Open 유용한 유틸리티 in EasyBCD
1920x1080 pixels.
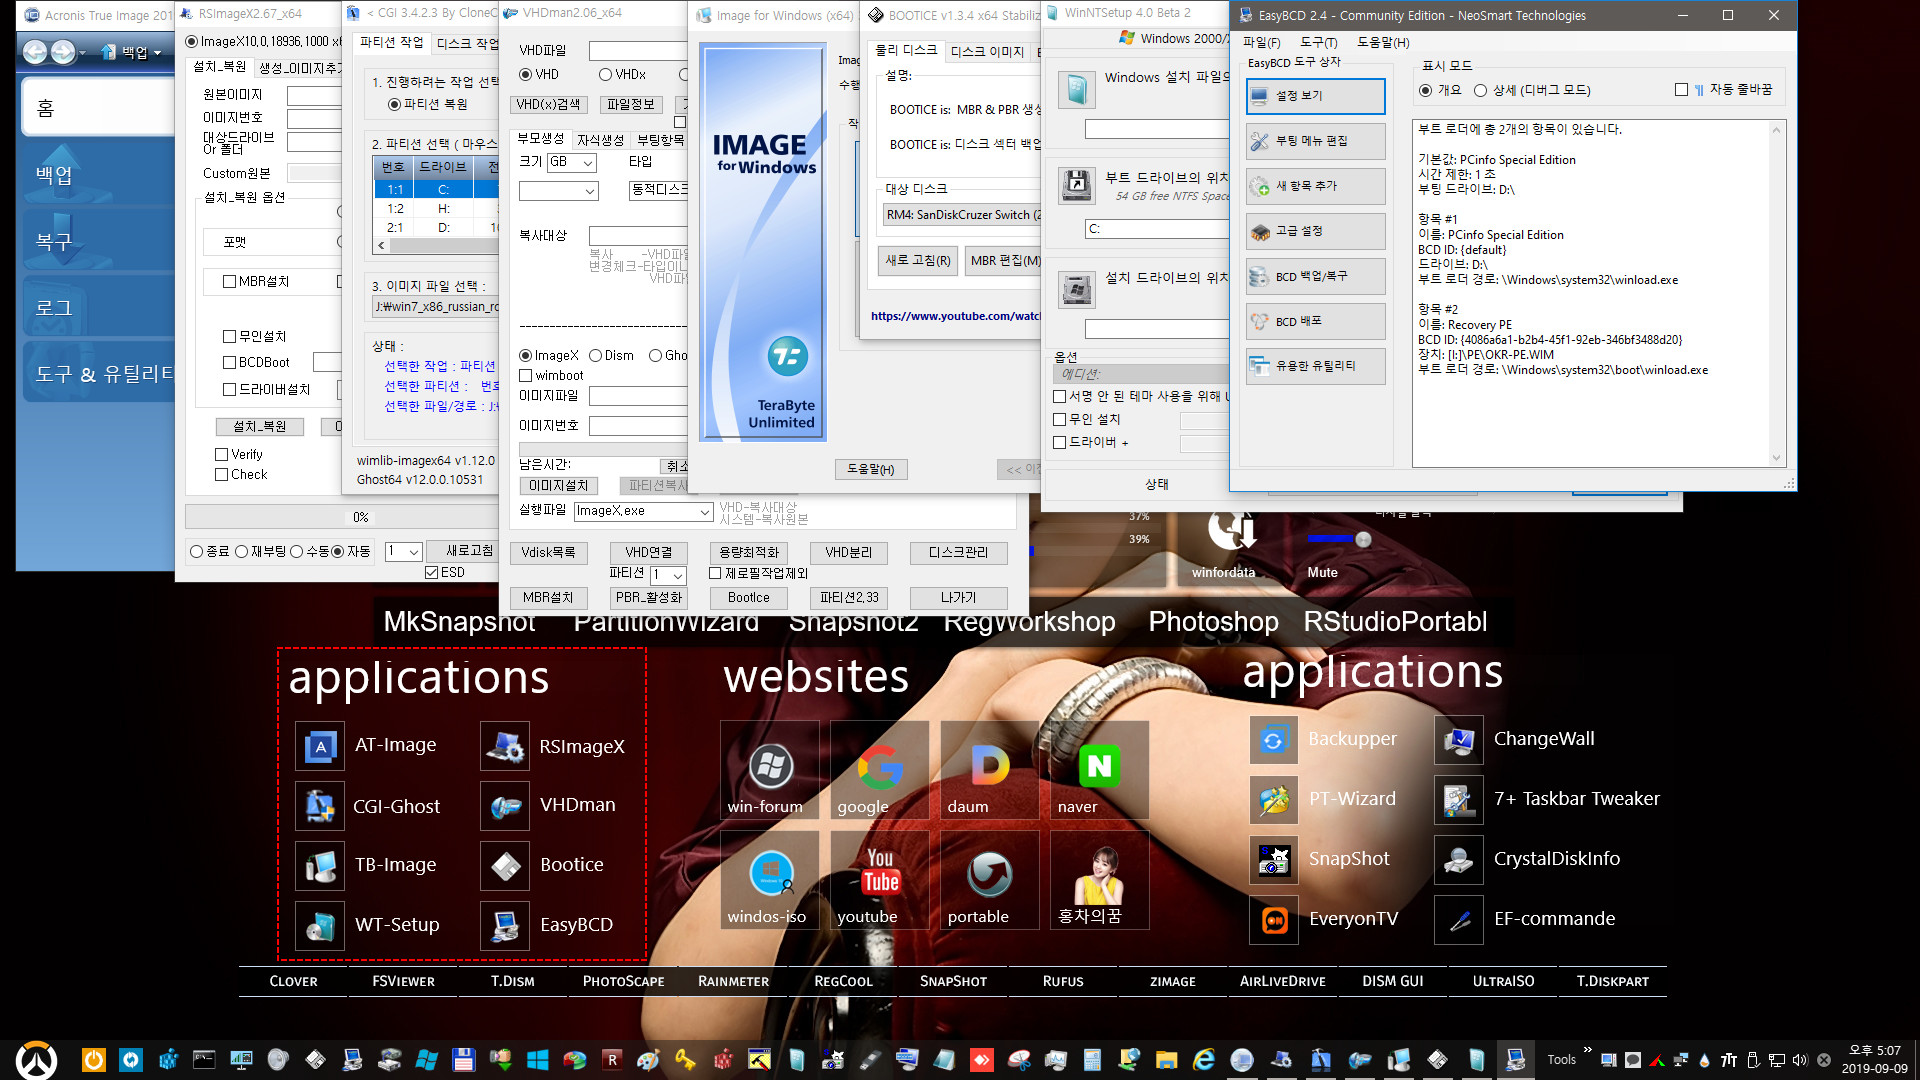click(x=1315, y=366)
